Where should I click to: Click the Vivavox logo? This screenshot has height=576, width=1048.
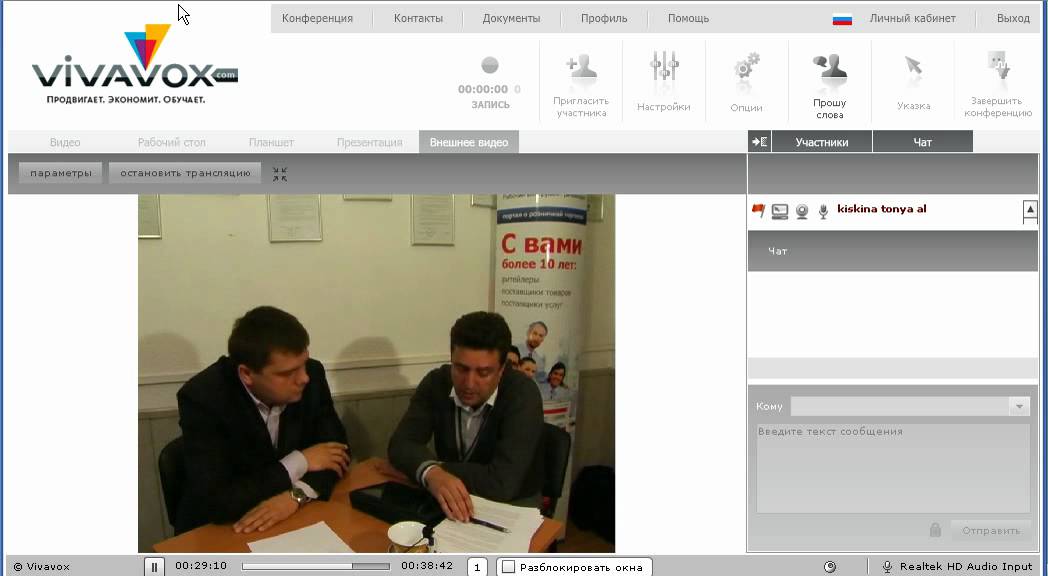134,65
